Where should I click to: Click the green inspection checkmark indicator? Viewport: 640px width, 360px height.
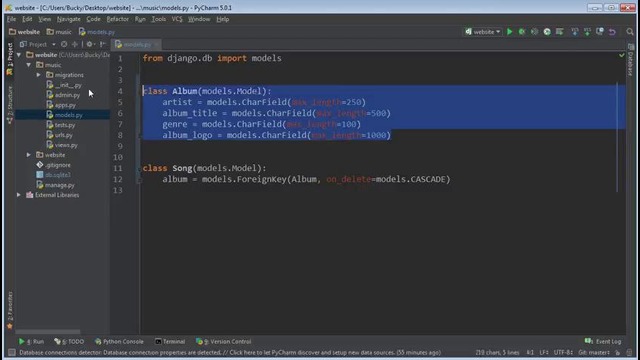click(622, 55)
